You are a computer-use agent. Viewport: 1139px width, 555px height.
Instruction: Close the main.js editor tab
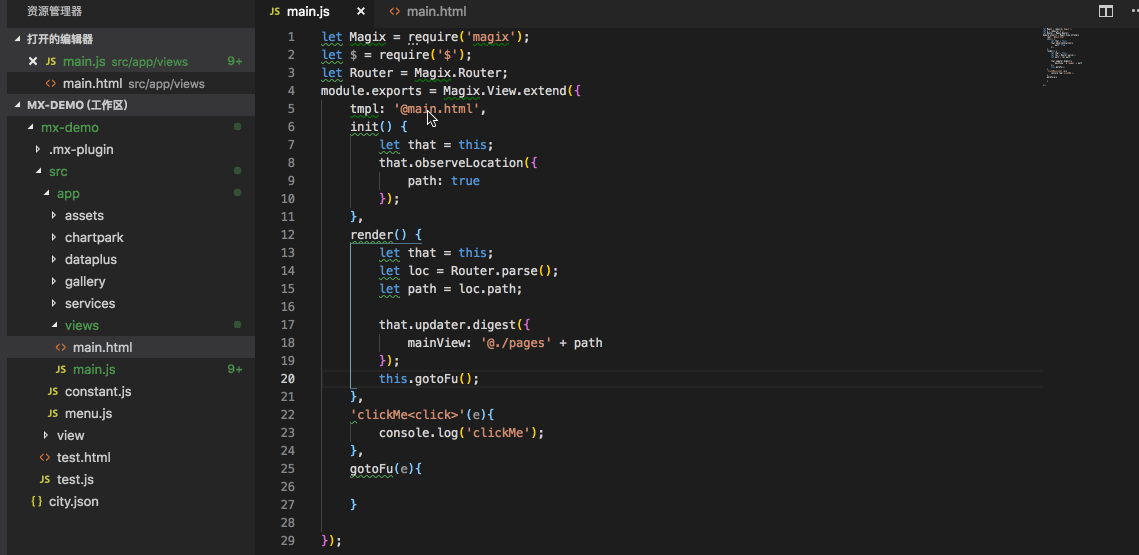[x=361, y=12]
